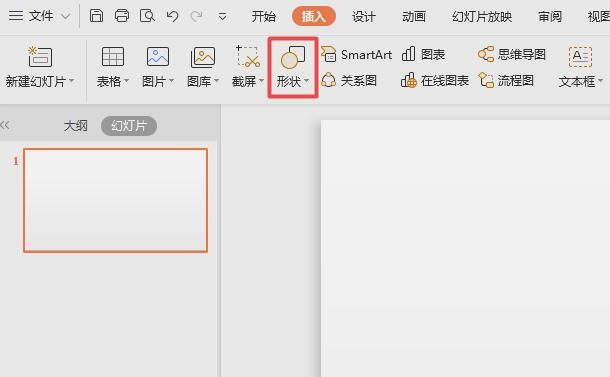
Task: Switch to the 大纲 outline view
Action: tap(75, 126)
